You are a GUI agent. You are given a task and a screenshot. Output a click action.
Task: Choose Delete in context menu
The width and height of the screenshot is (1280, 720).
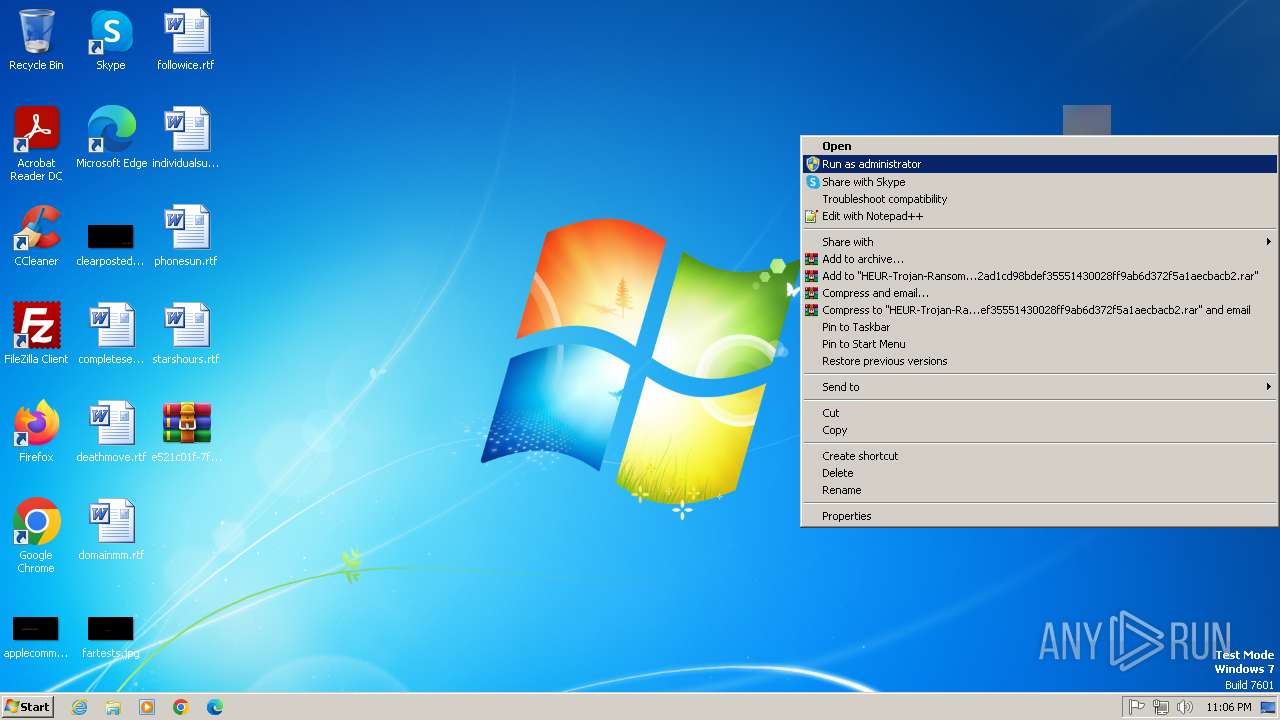pos(1040,473)
